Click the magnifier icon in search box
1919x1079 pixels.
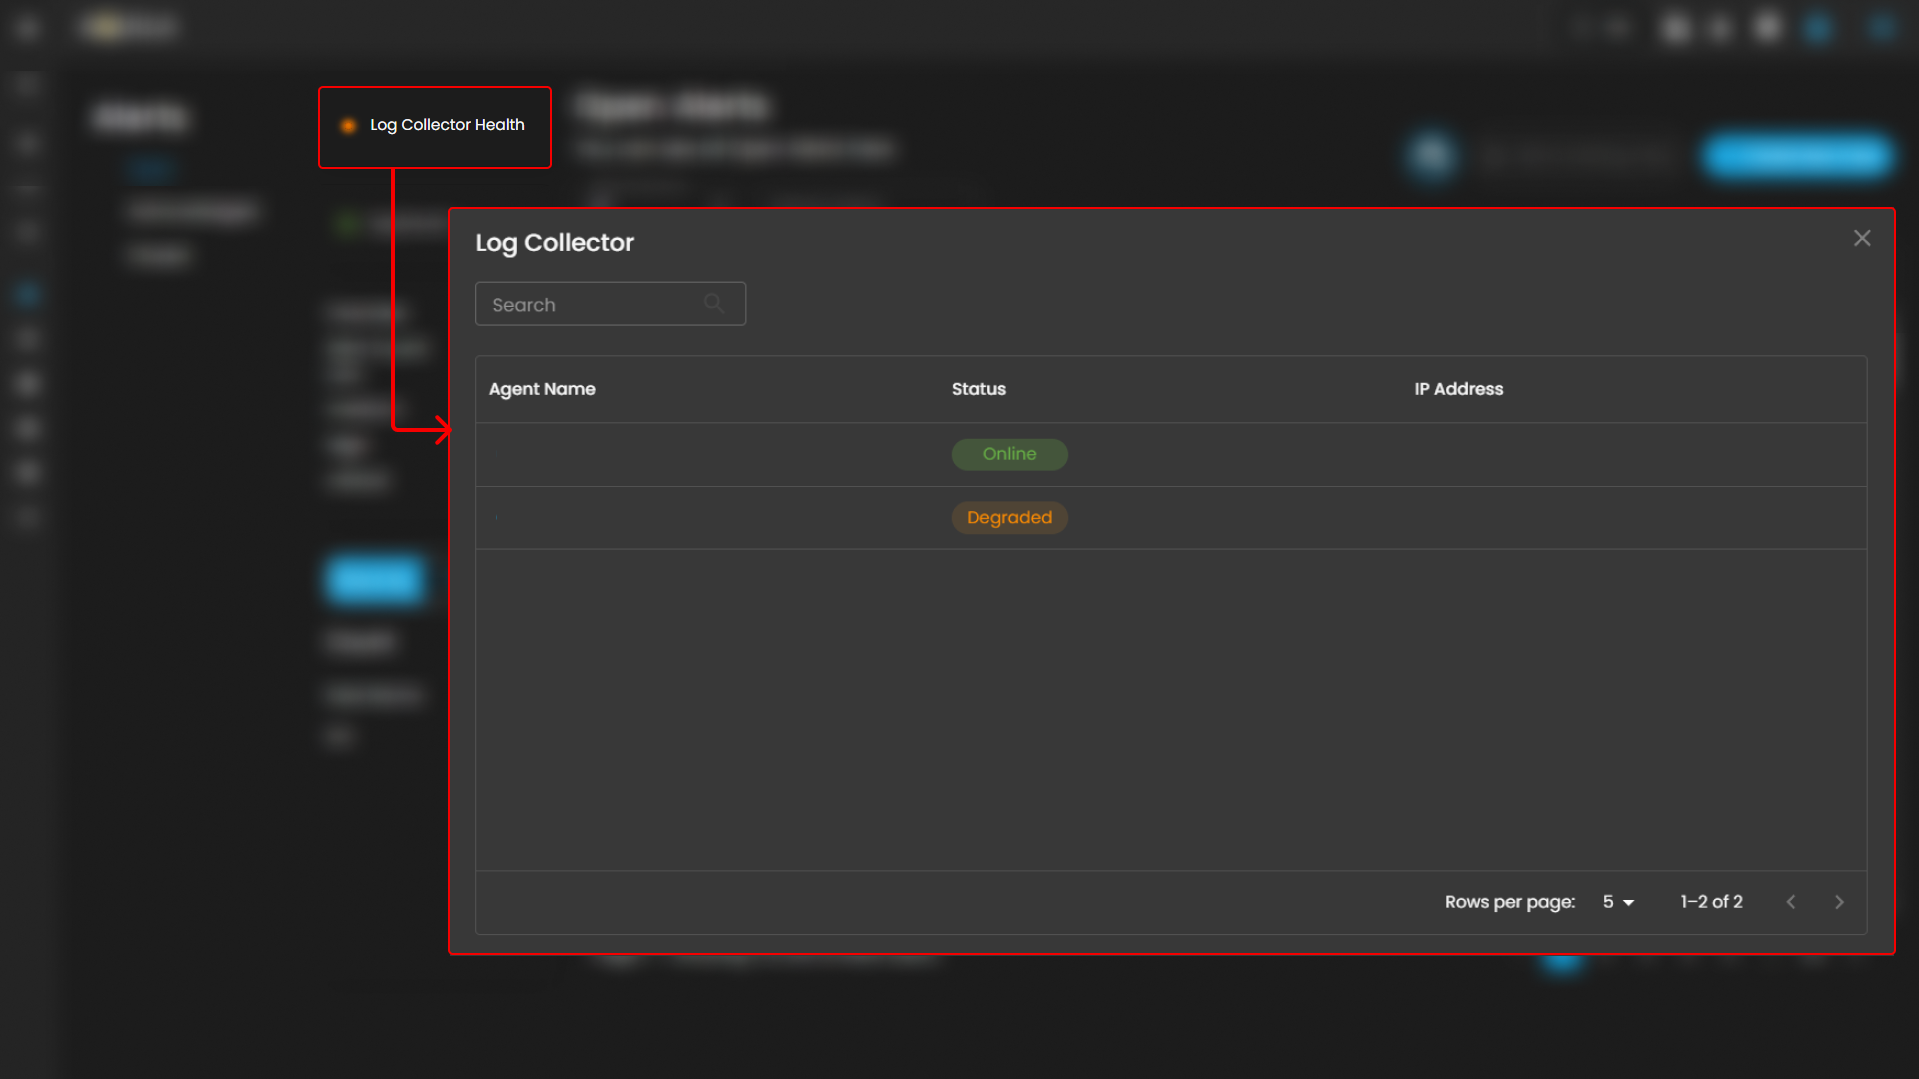pos(713,304)
